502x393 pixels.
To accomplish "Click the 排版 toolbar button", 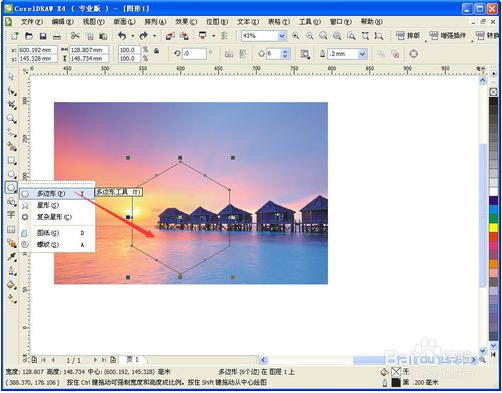I will click(x=408, y=35).
